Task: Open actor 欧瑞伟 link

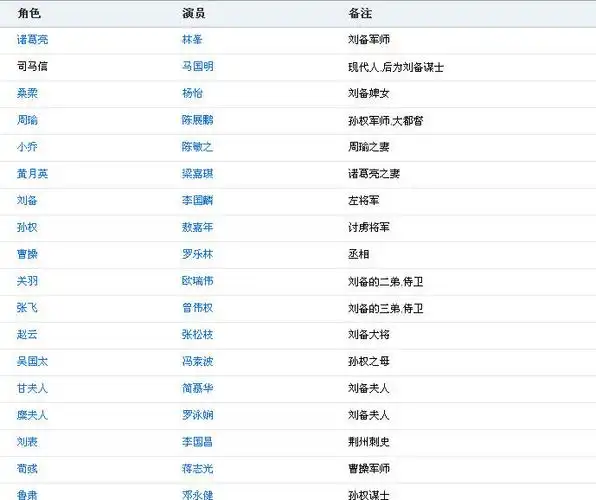Action: 198,281
